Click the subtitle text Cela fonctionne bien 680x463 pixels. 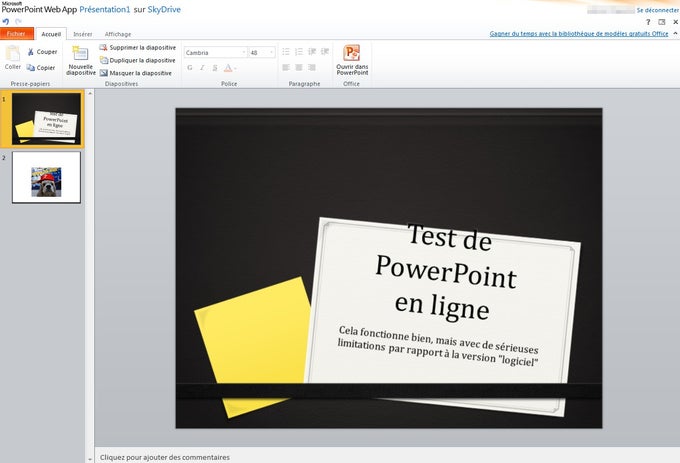(x=437, y=346)
